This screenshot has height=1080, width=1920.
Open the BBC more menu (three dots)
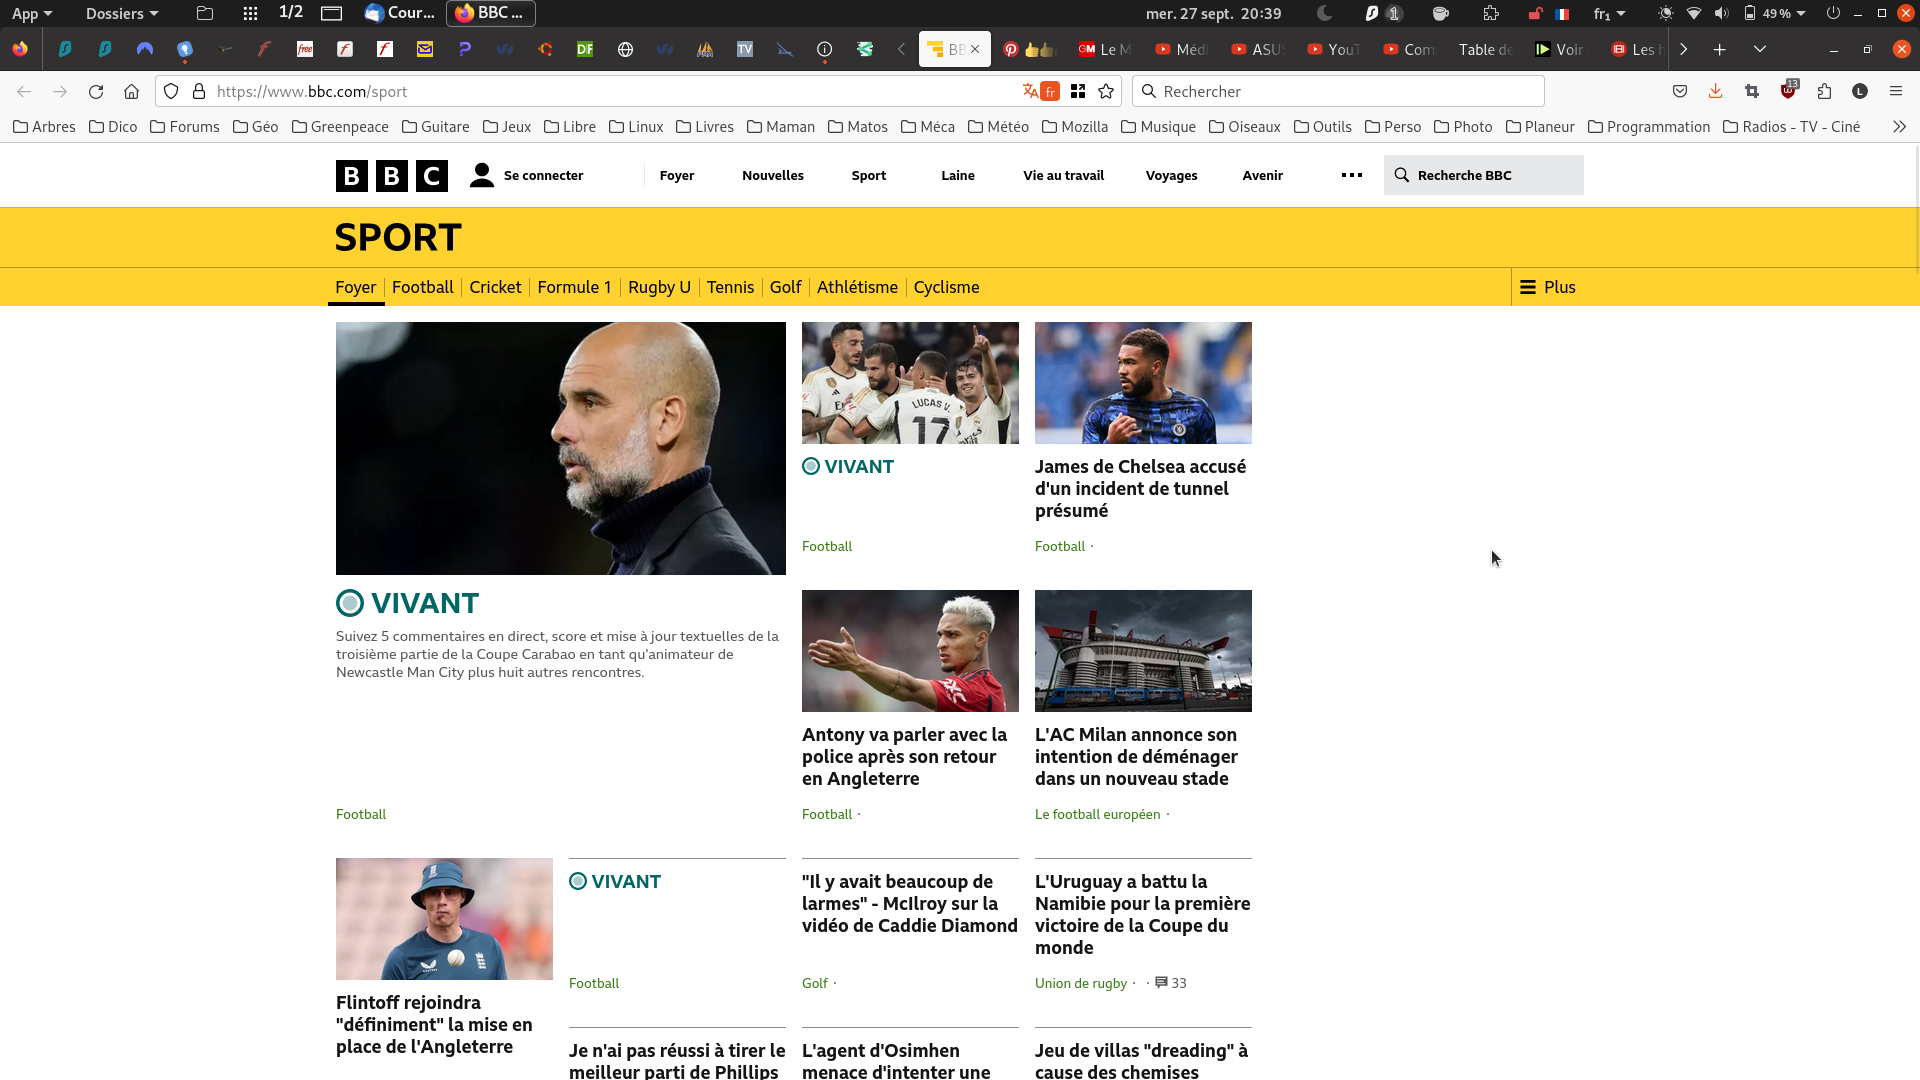pyautogui.click(x=1352, y=175)
